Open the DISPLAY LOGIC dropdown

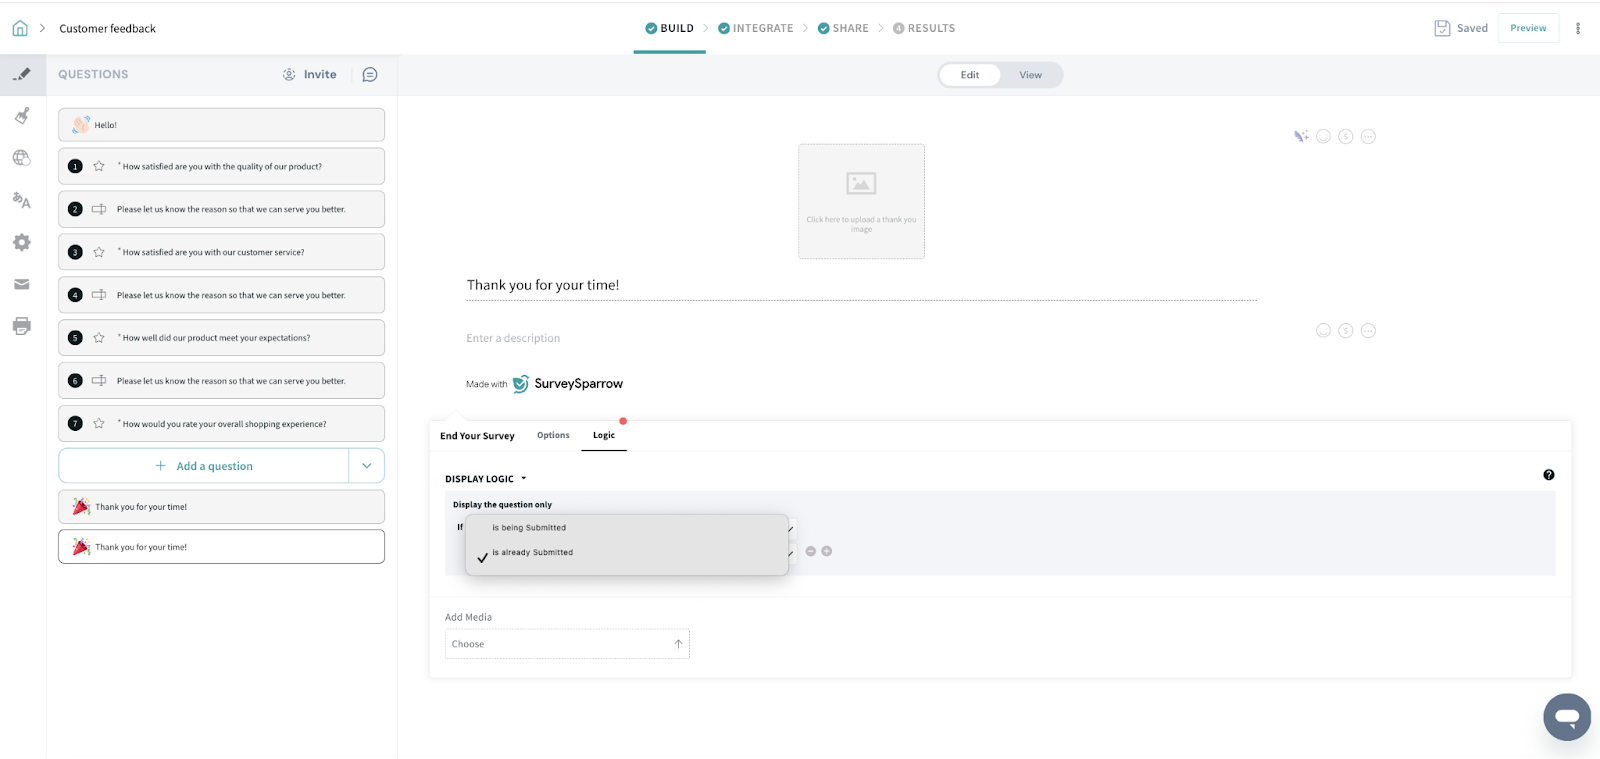click(x=485, y=479)
